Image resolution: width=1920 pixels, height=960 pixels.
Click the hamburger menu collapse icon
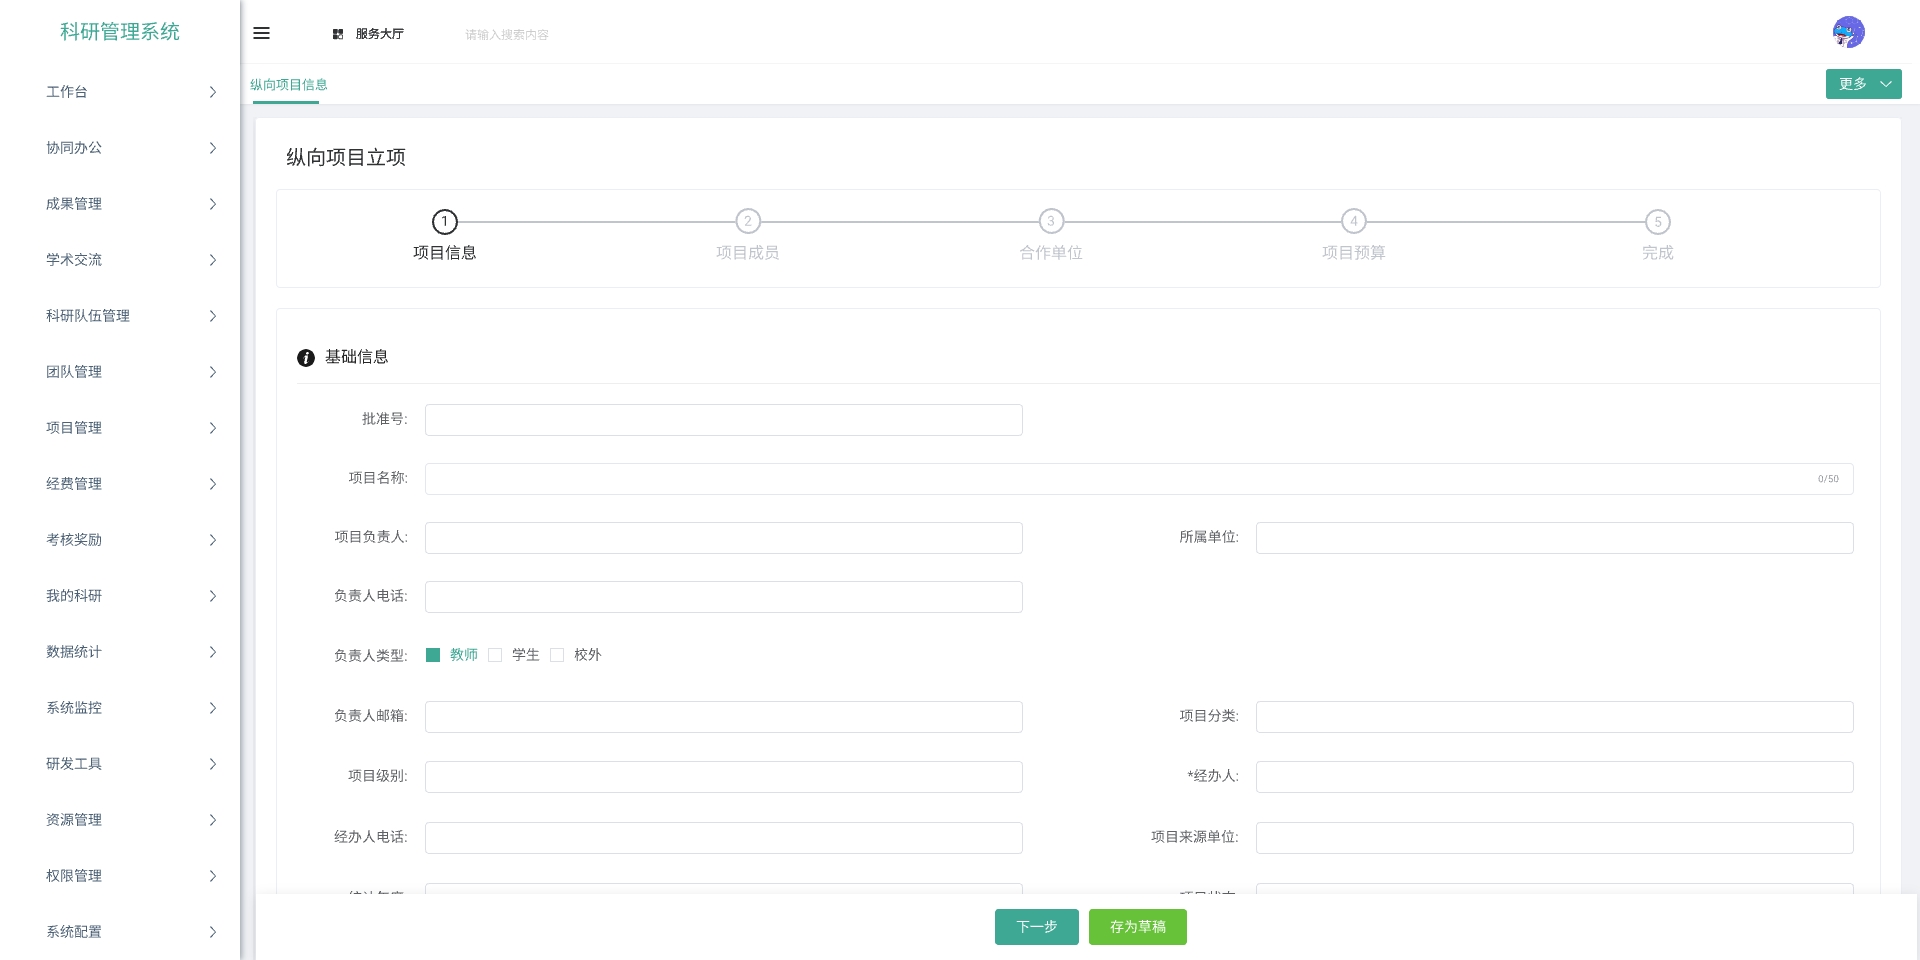(x=261, y=33)
